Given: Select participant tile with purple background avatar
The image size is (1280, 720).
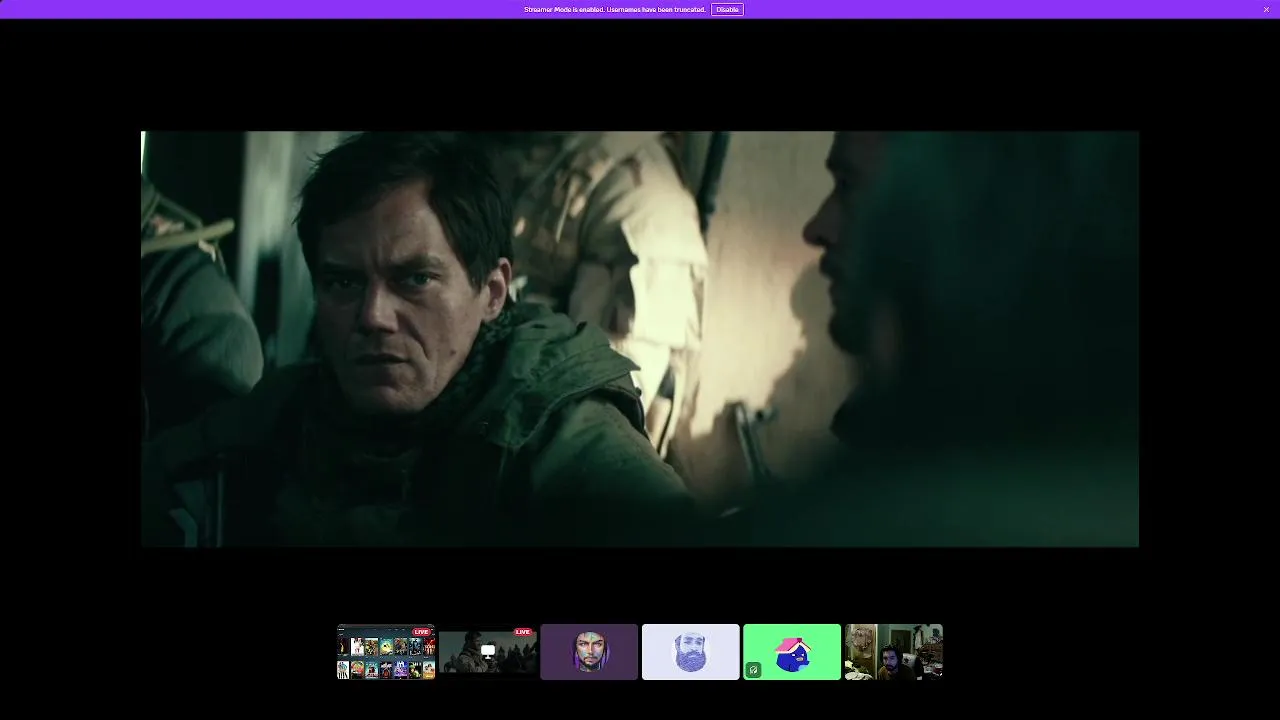Looking at the screenshot, I should [589, 652].
